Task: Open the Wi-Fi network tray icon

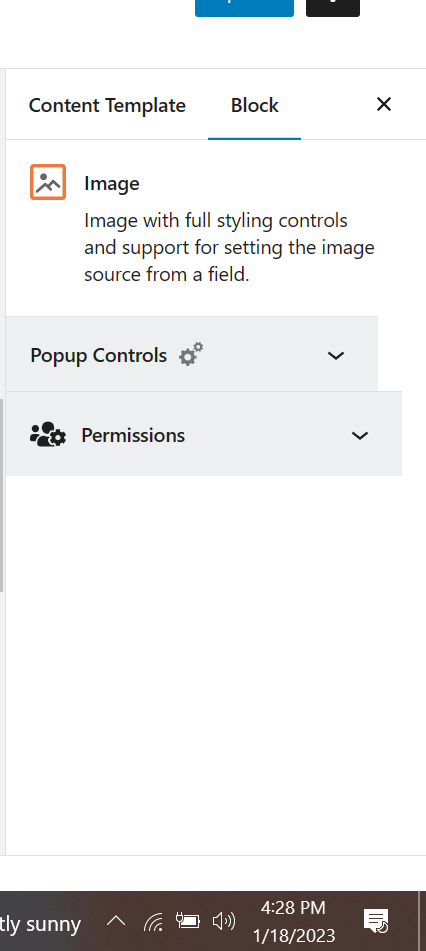Action: click(x=154, y=922)
